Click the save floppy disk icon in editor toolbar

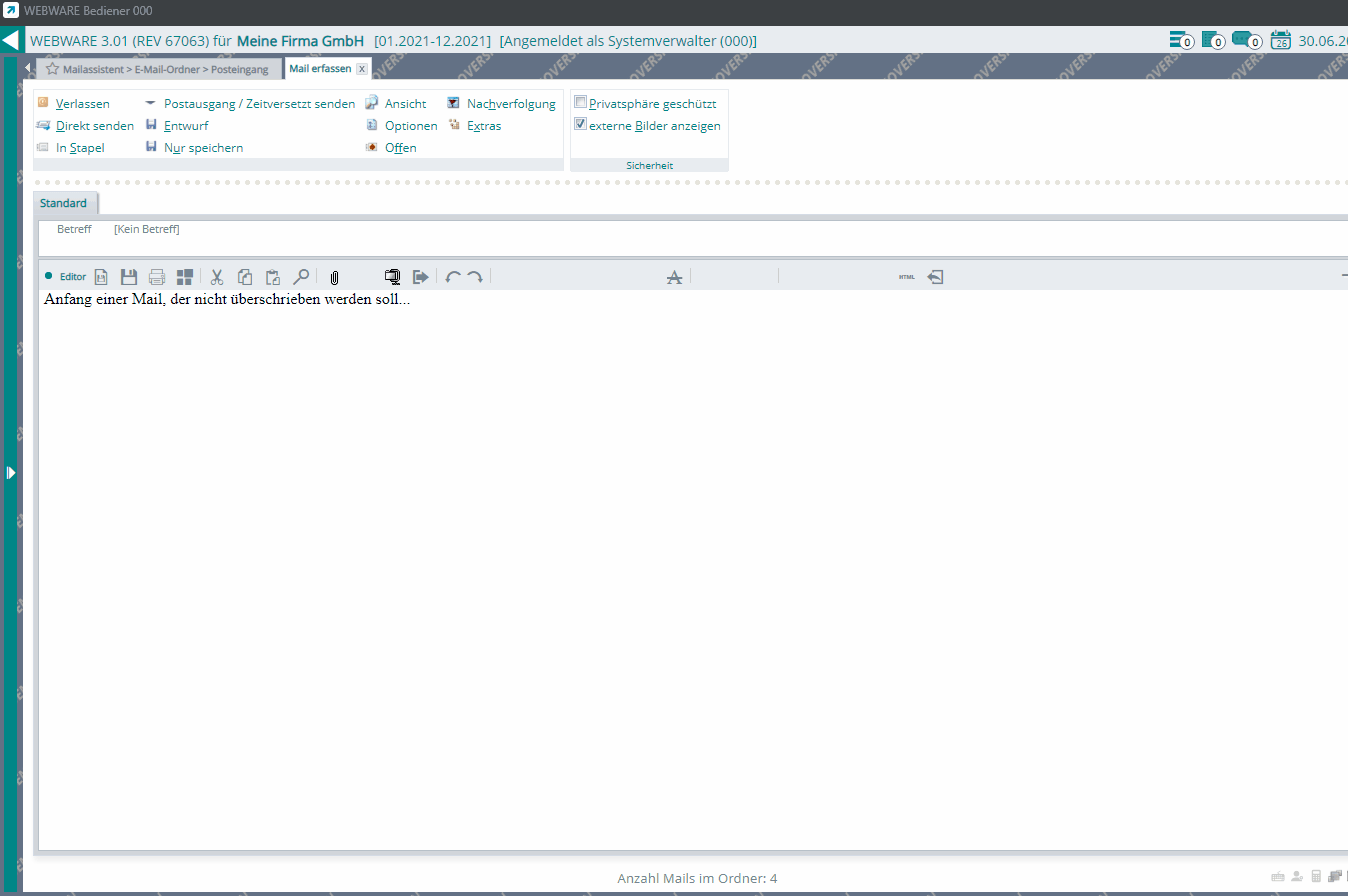click(x=129, y=277)
